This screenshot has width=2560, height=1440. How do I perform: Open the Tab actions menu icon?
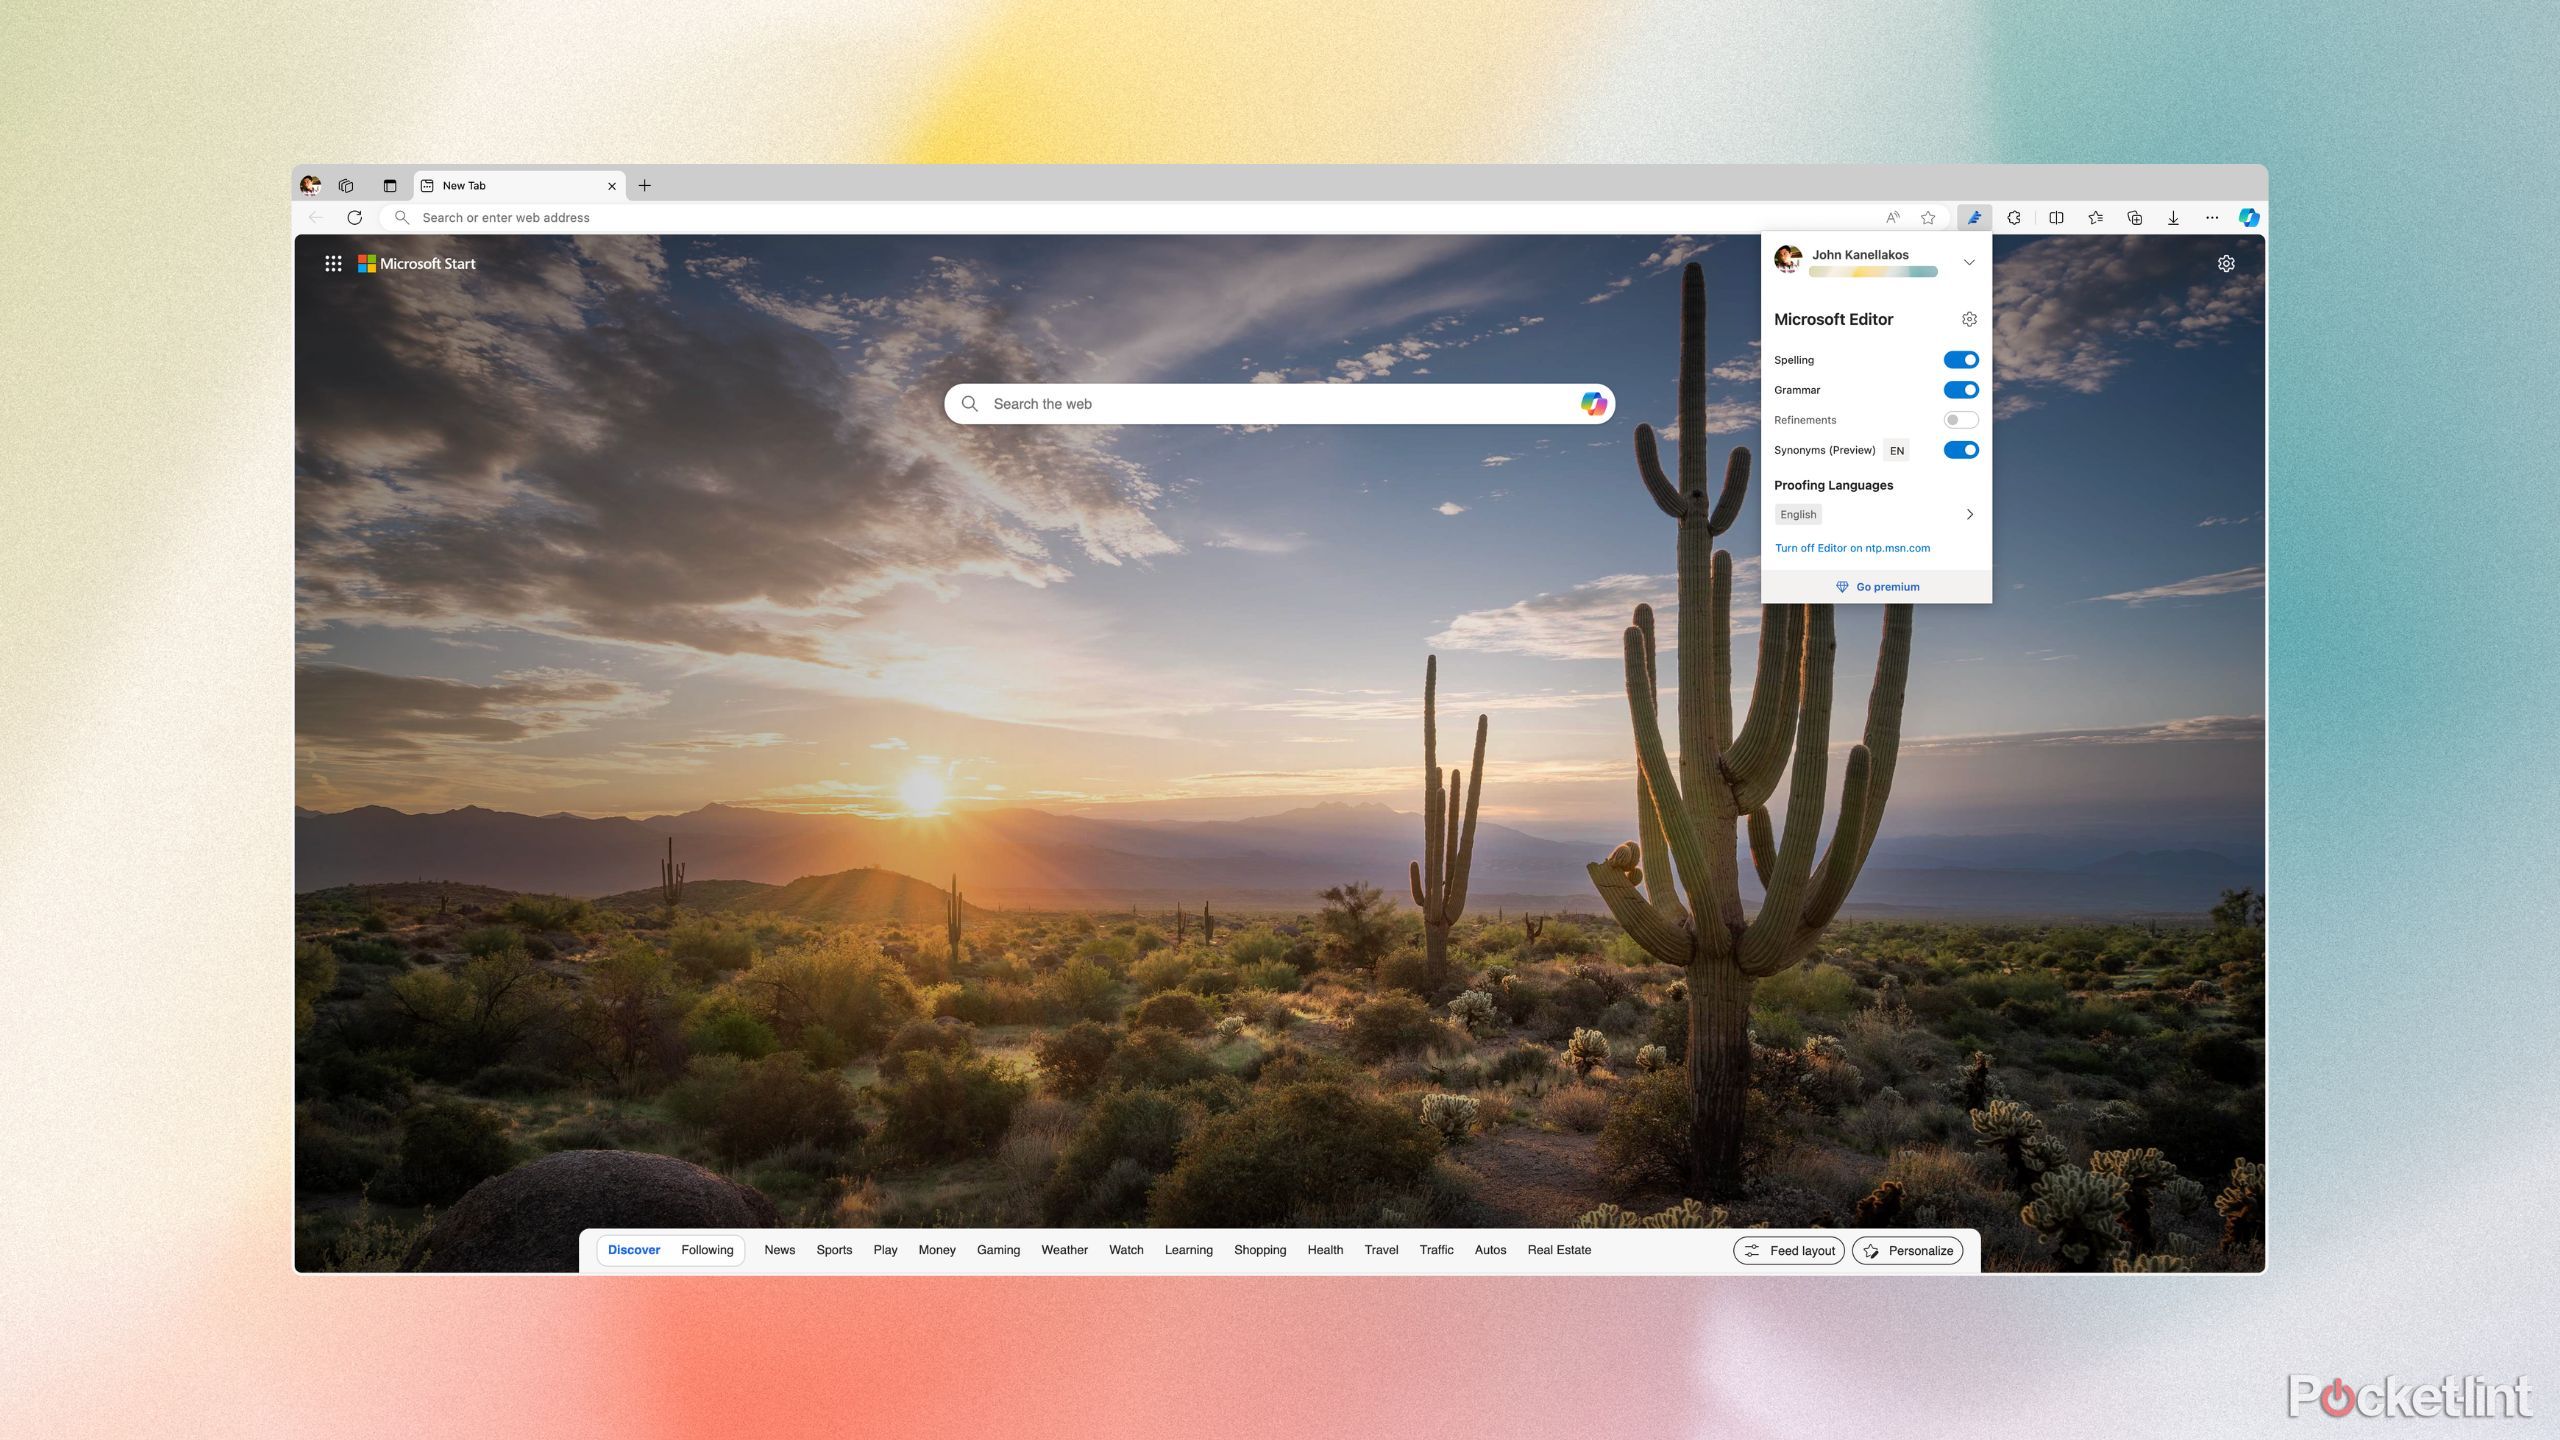[390, 185]
